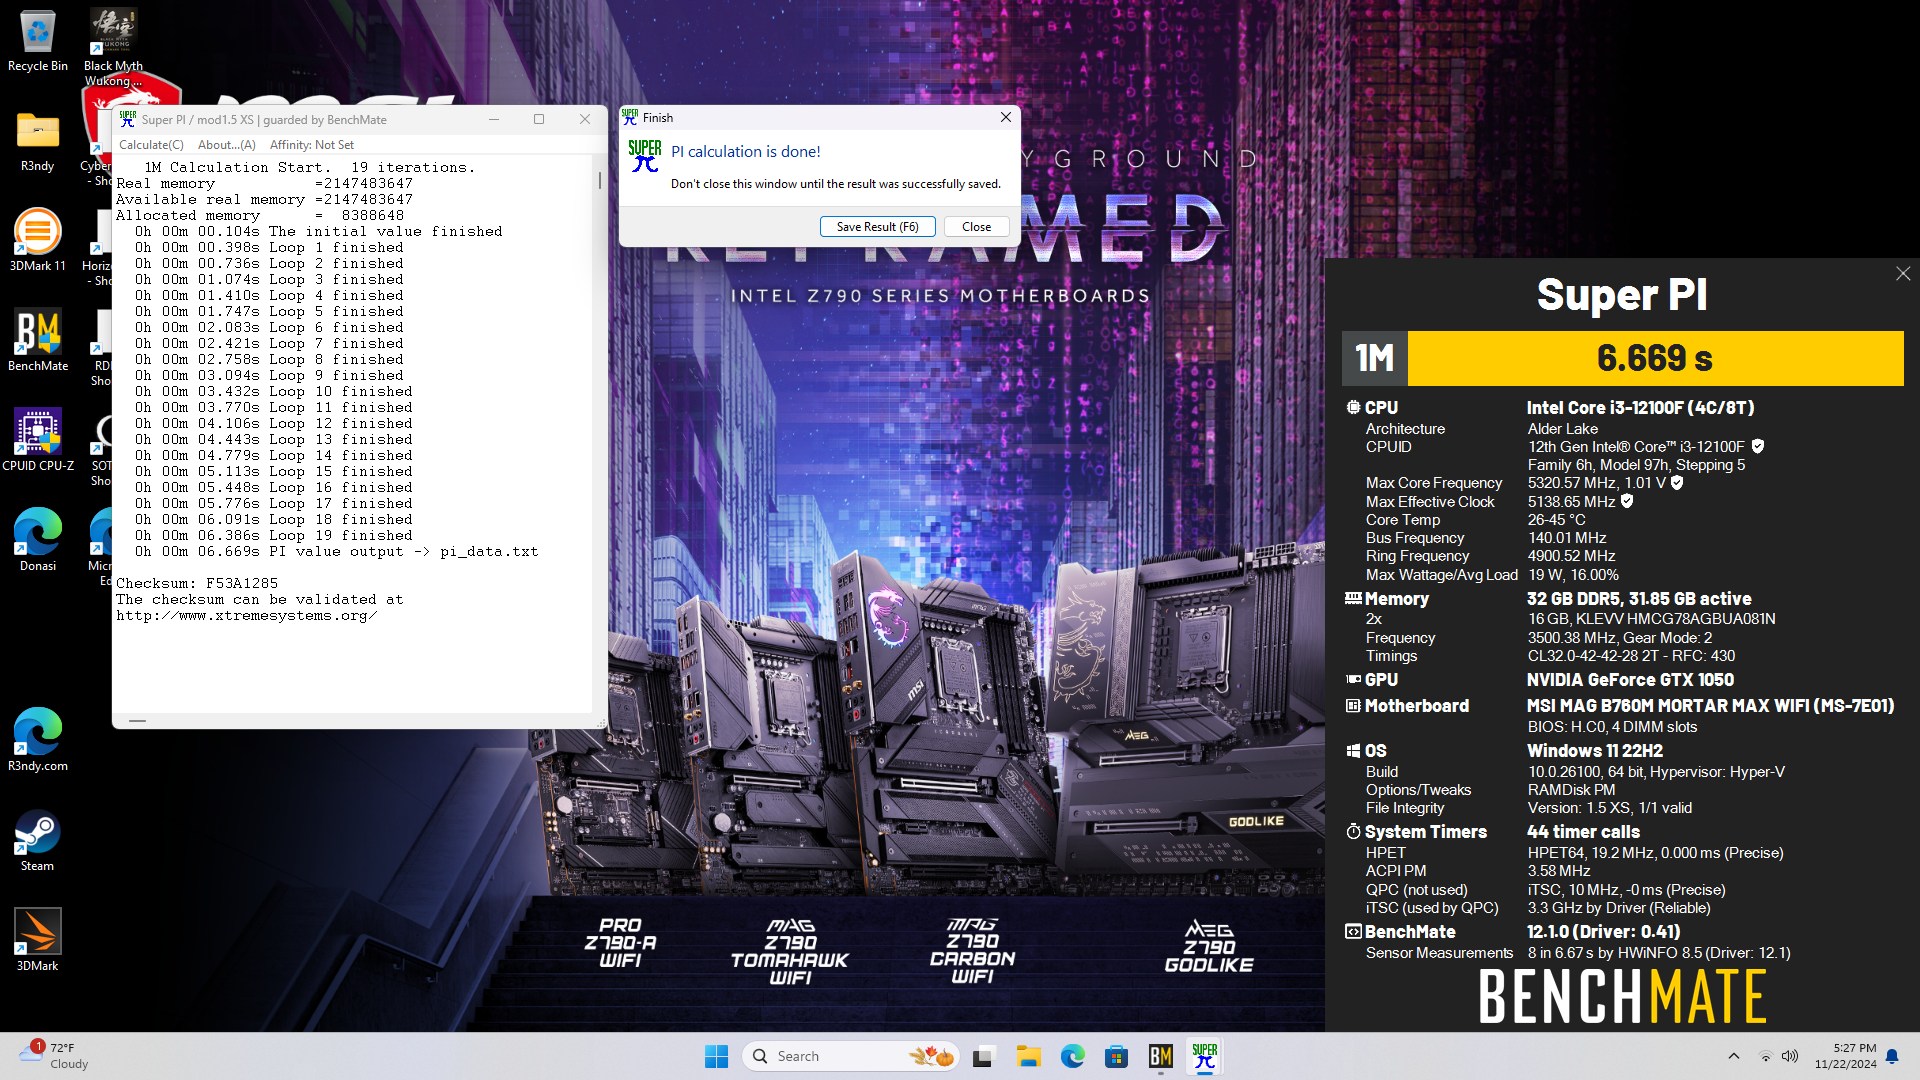The width and height of the screenshot is (1920, 1080).
Task: Click the Intel Core i3-12100F (4C/8T) text
Action: click(x=1640, y=408)
